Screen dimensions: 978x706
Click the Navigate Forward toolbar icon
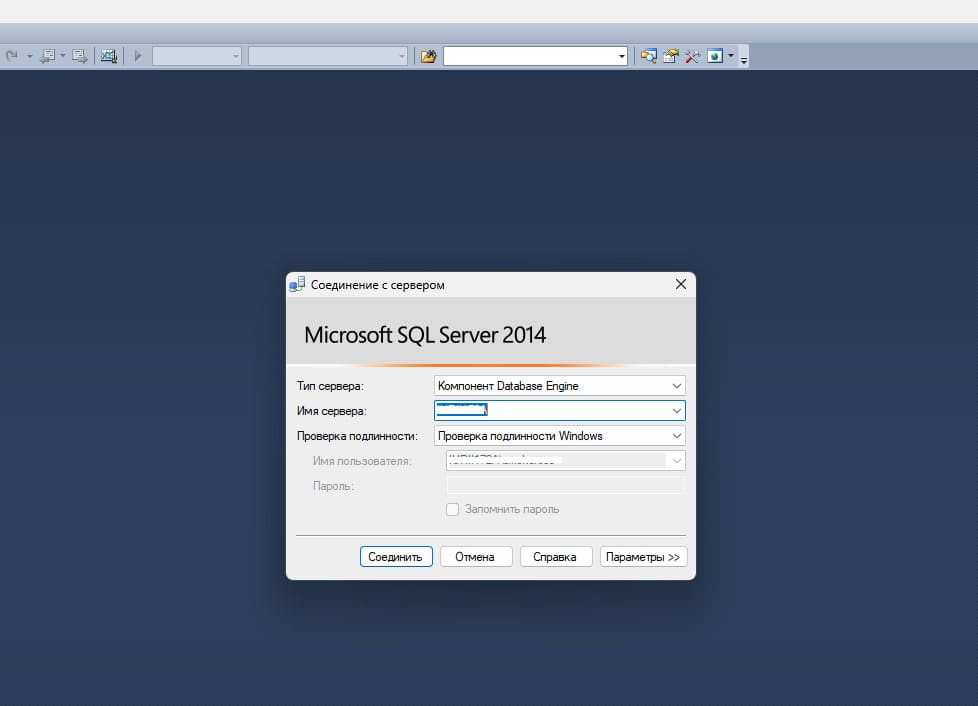click(79, 56)
